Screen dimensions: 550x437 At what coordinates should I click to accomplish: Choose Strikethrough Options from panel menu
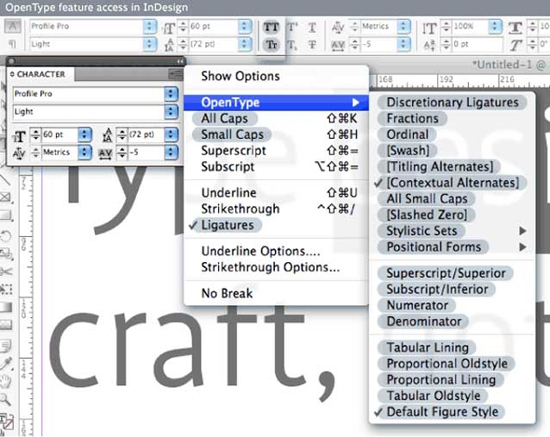coord(270,268)
